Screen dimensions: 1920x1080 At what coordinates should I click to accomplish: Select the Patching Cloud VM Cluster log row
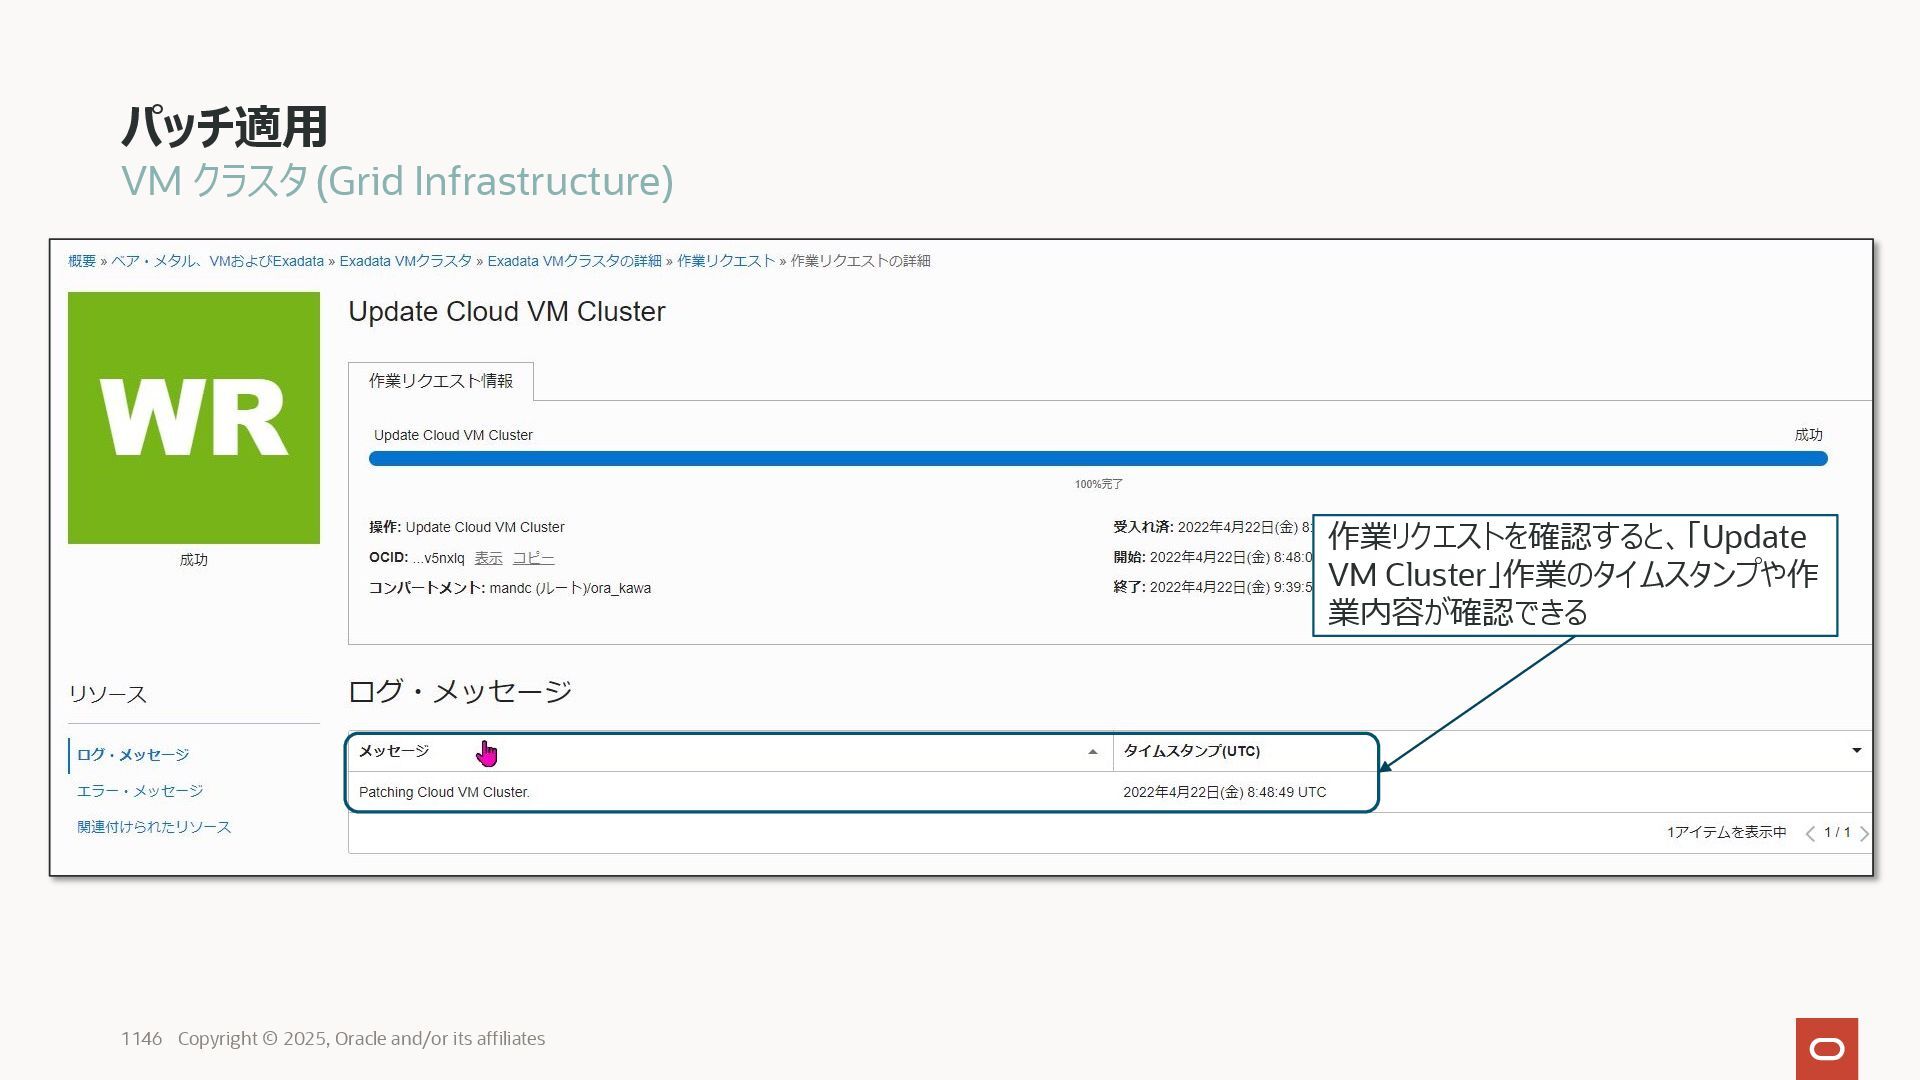pos(444,792)
